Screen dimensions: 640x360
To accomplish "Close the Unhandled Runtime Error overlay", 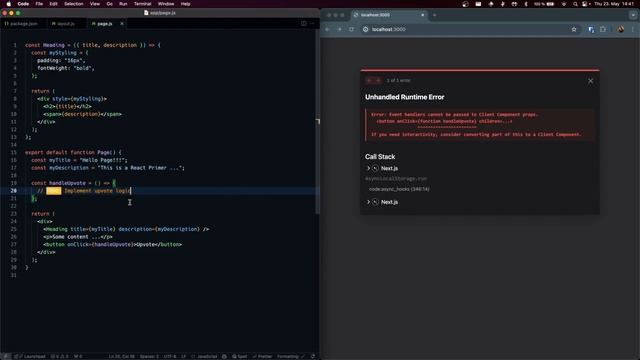I will tap(591, 81).
